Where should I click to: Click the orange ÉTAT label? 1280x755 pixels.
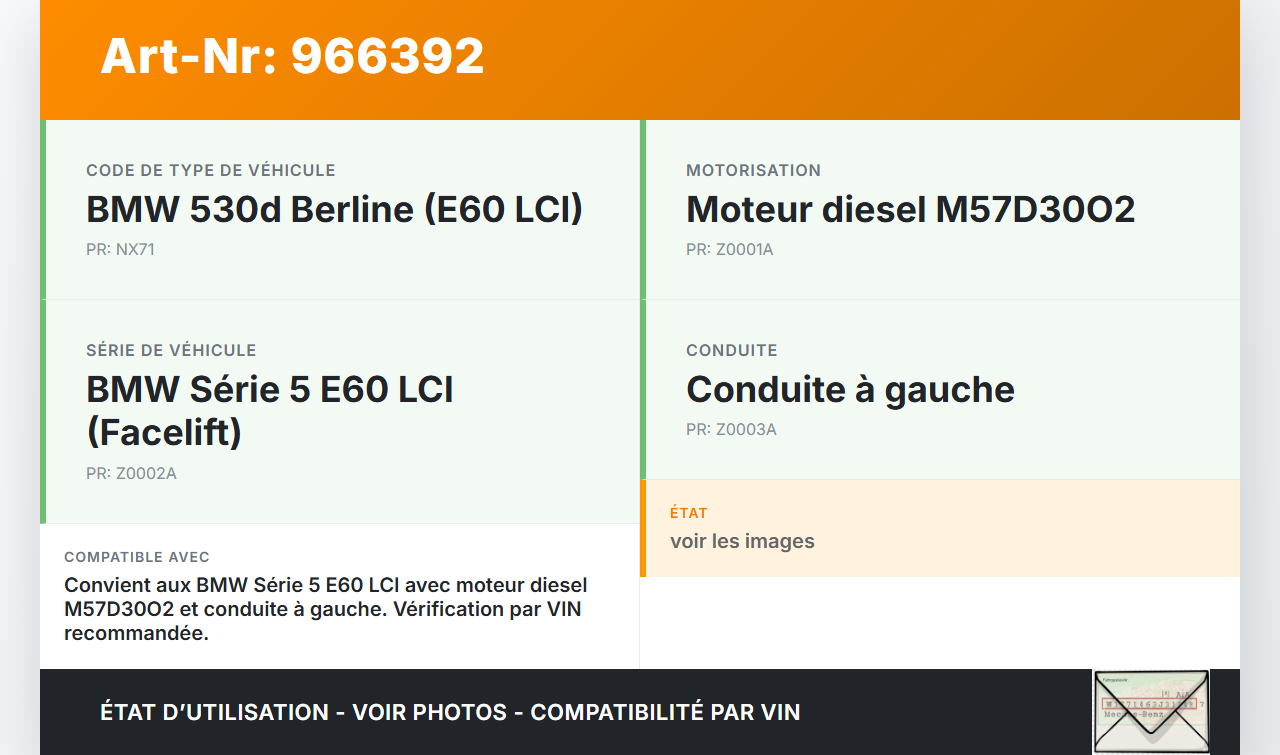click(689, 513)
